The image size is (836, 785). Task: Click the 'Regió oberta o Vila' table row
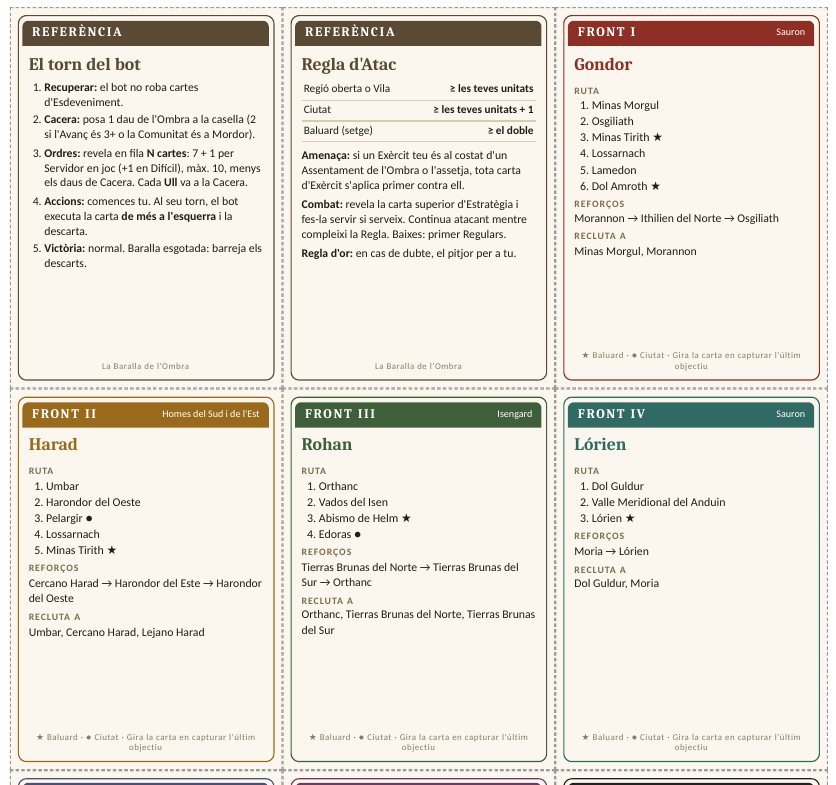[x=419, y=89]
